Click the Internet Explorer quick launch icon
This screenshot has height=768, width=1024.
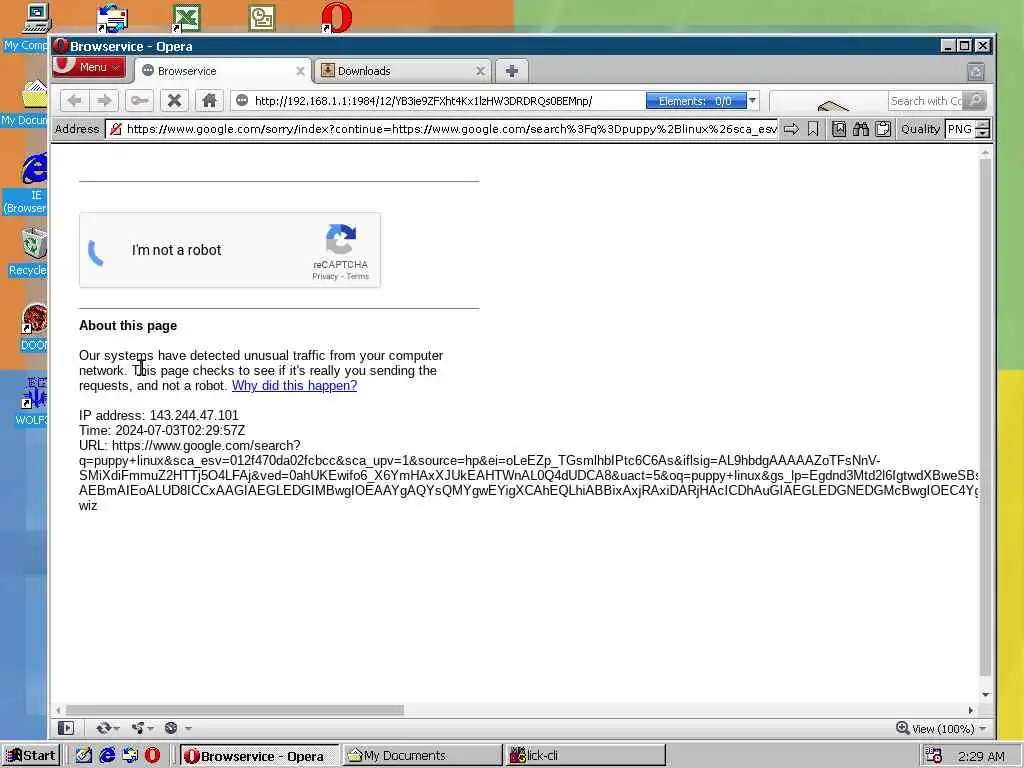click(x=106, y=756)
